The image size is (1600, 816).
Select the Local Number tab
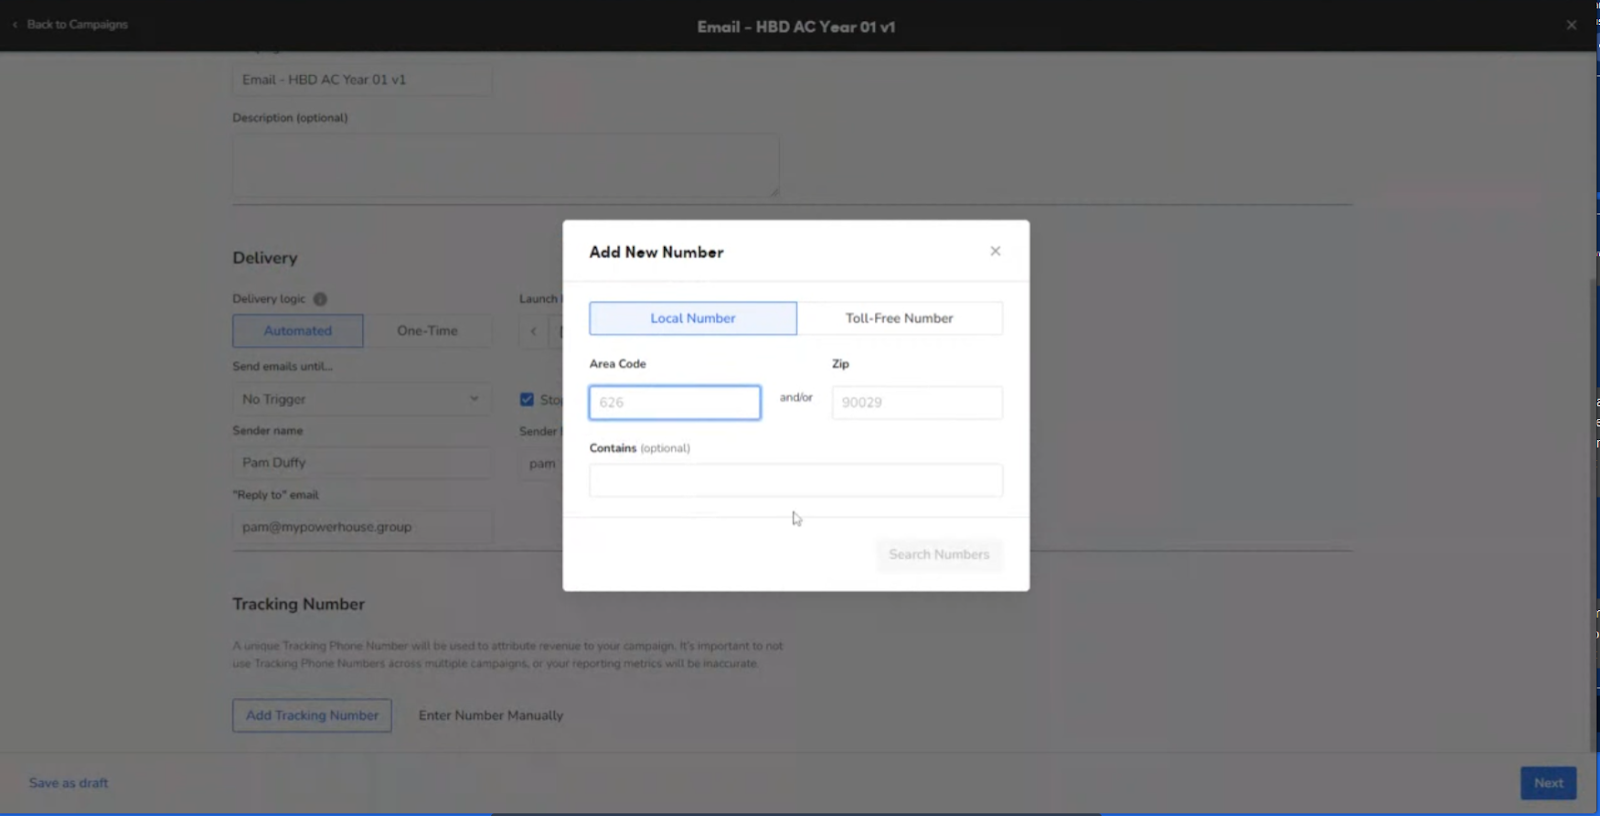pyautogui.click(x=693, y=318)
